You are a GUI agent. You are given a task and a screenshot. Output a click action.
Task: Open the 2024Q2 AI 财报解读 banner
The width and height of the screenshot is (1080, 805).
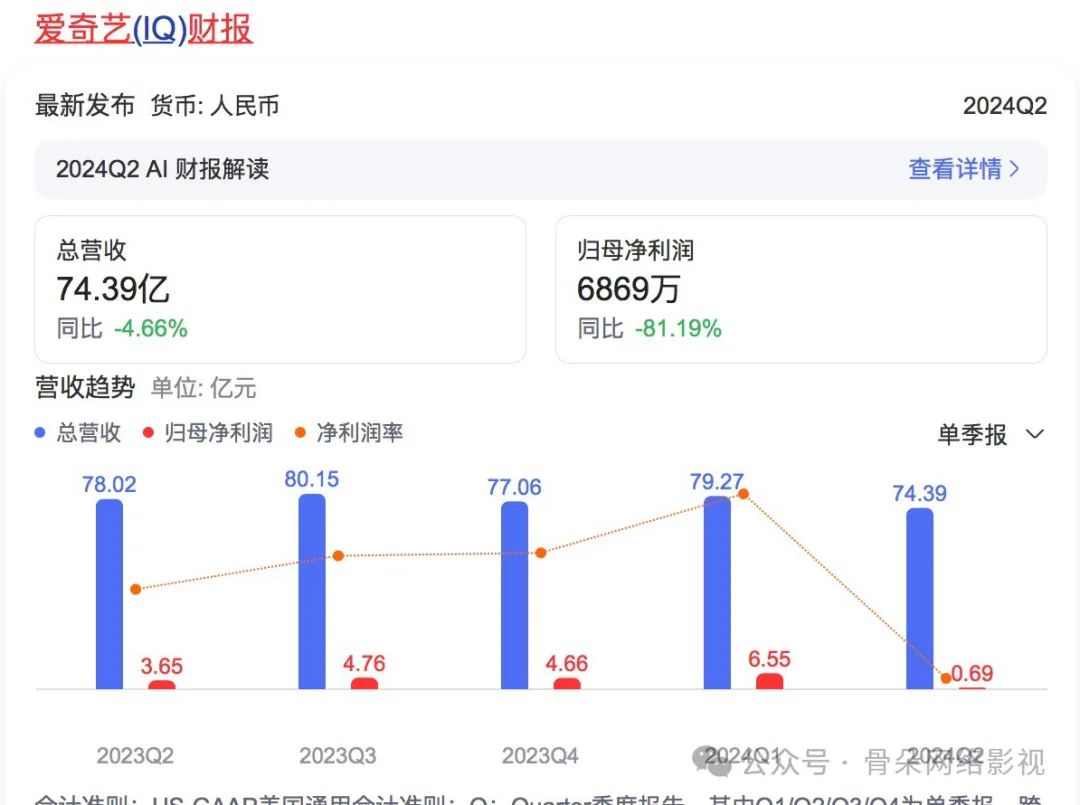pos(162,169)
